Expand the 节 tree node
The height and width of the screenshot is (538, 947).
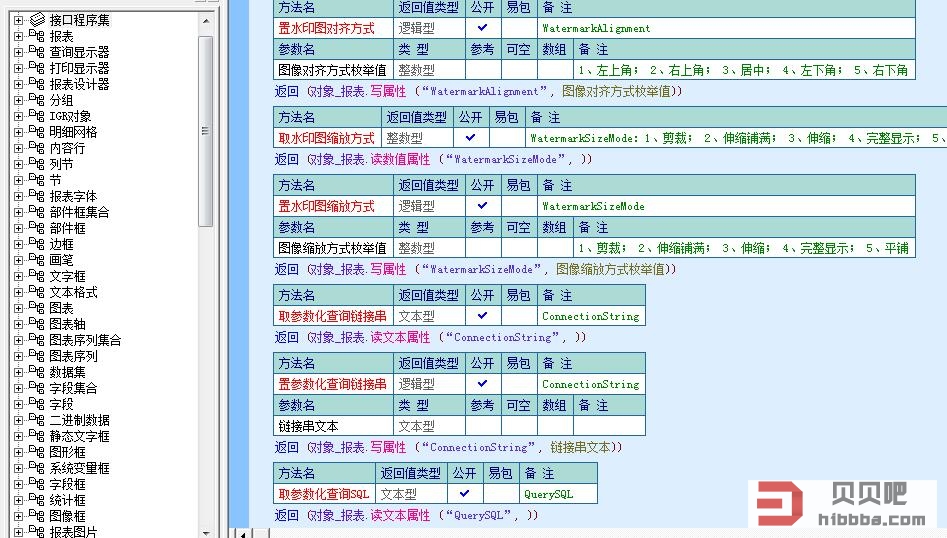pyautogui.click(x=19, y=180)
